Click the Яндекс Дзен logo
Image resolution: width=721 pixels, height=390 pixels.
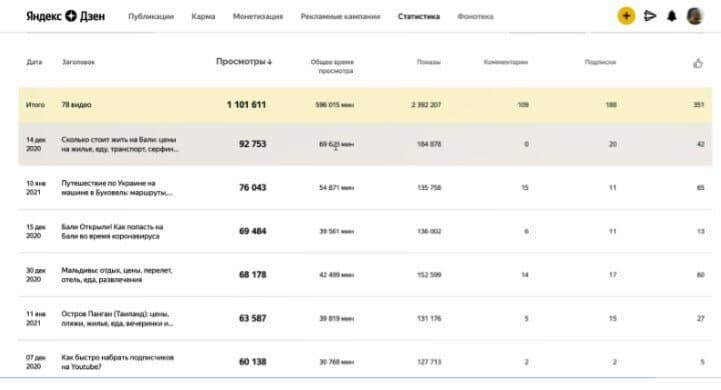[x=65, y=16]
